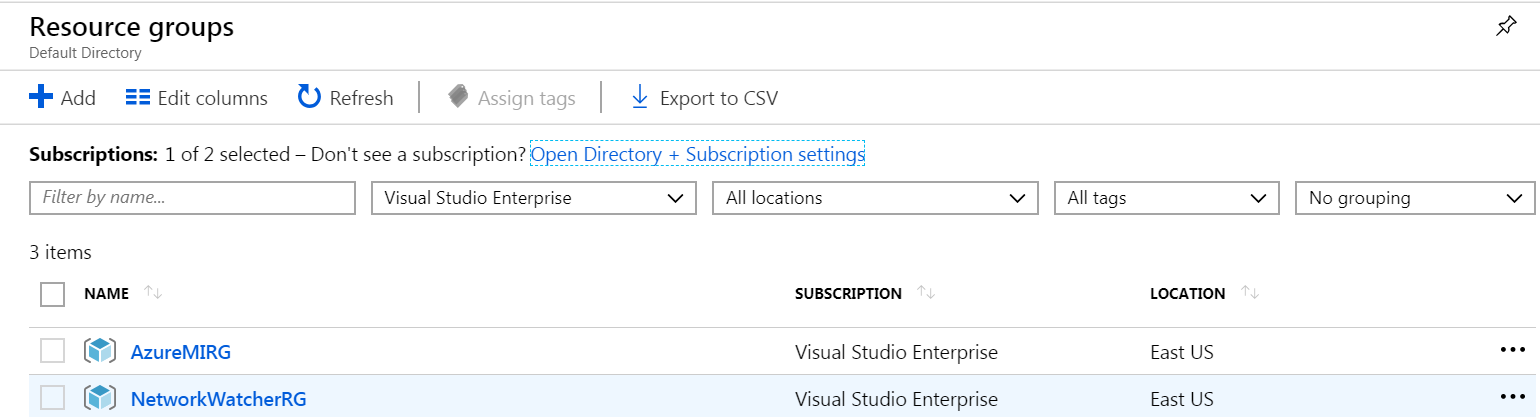
Task: Sort by the NAME column arrows
Action: tap(153, 293)
